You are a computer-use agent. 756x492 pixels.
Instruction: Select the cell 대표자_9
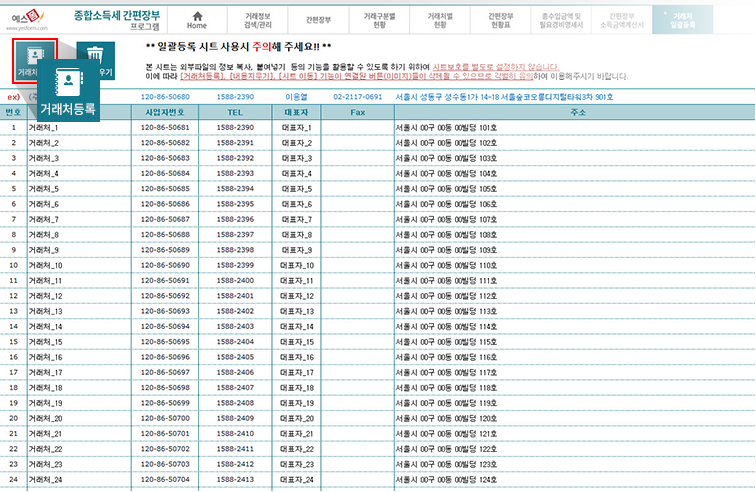(296, 250)
